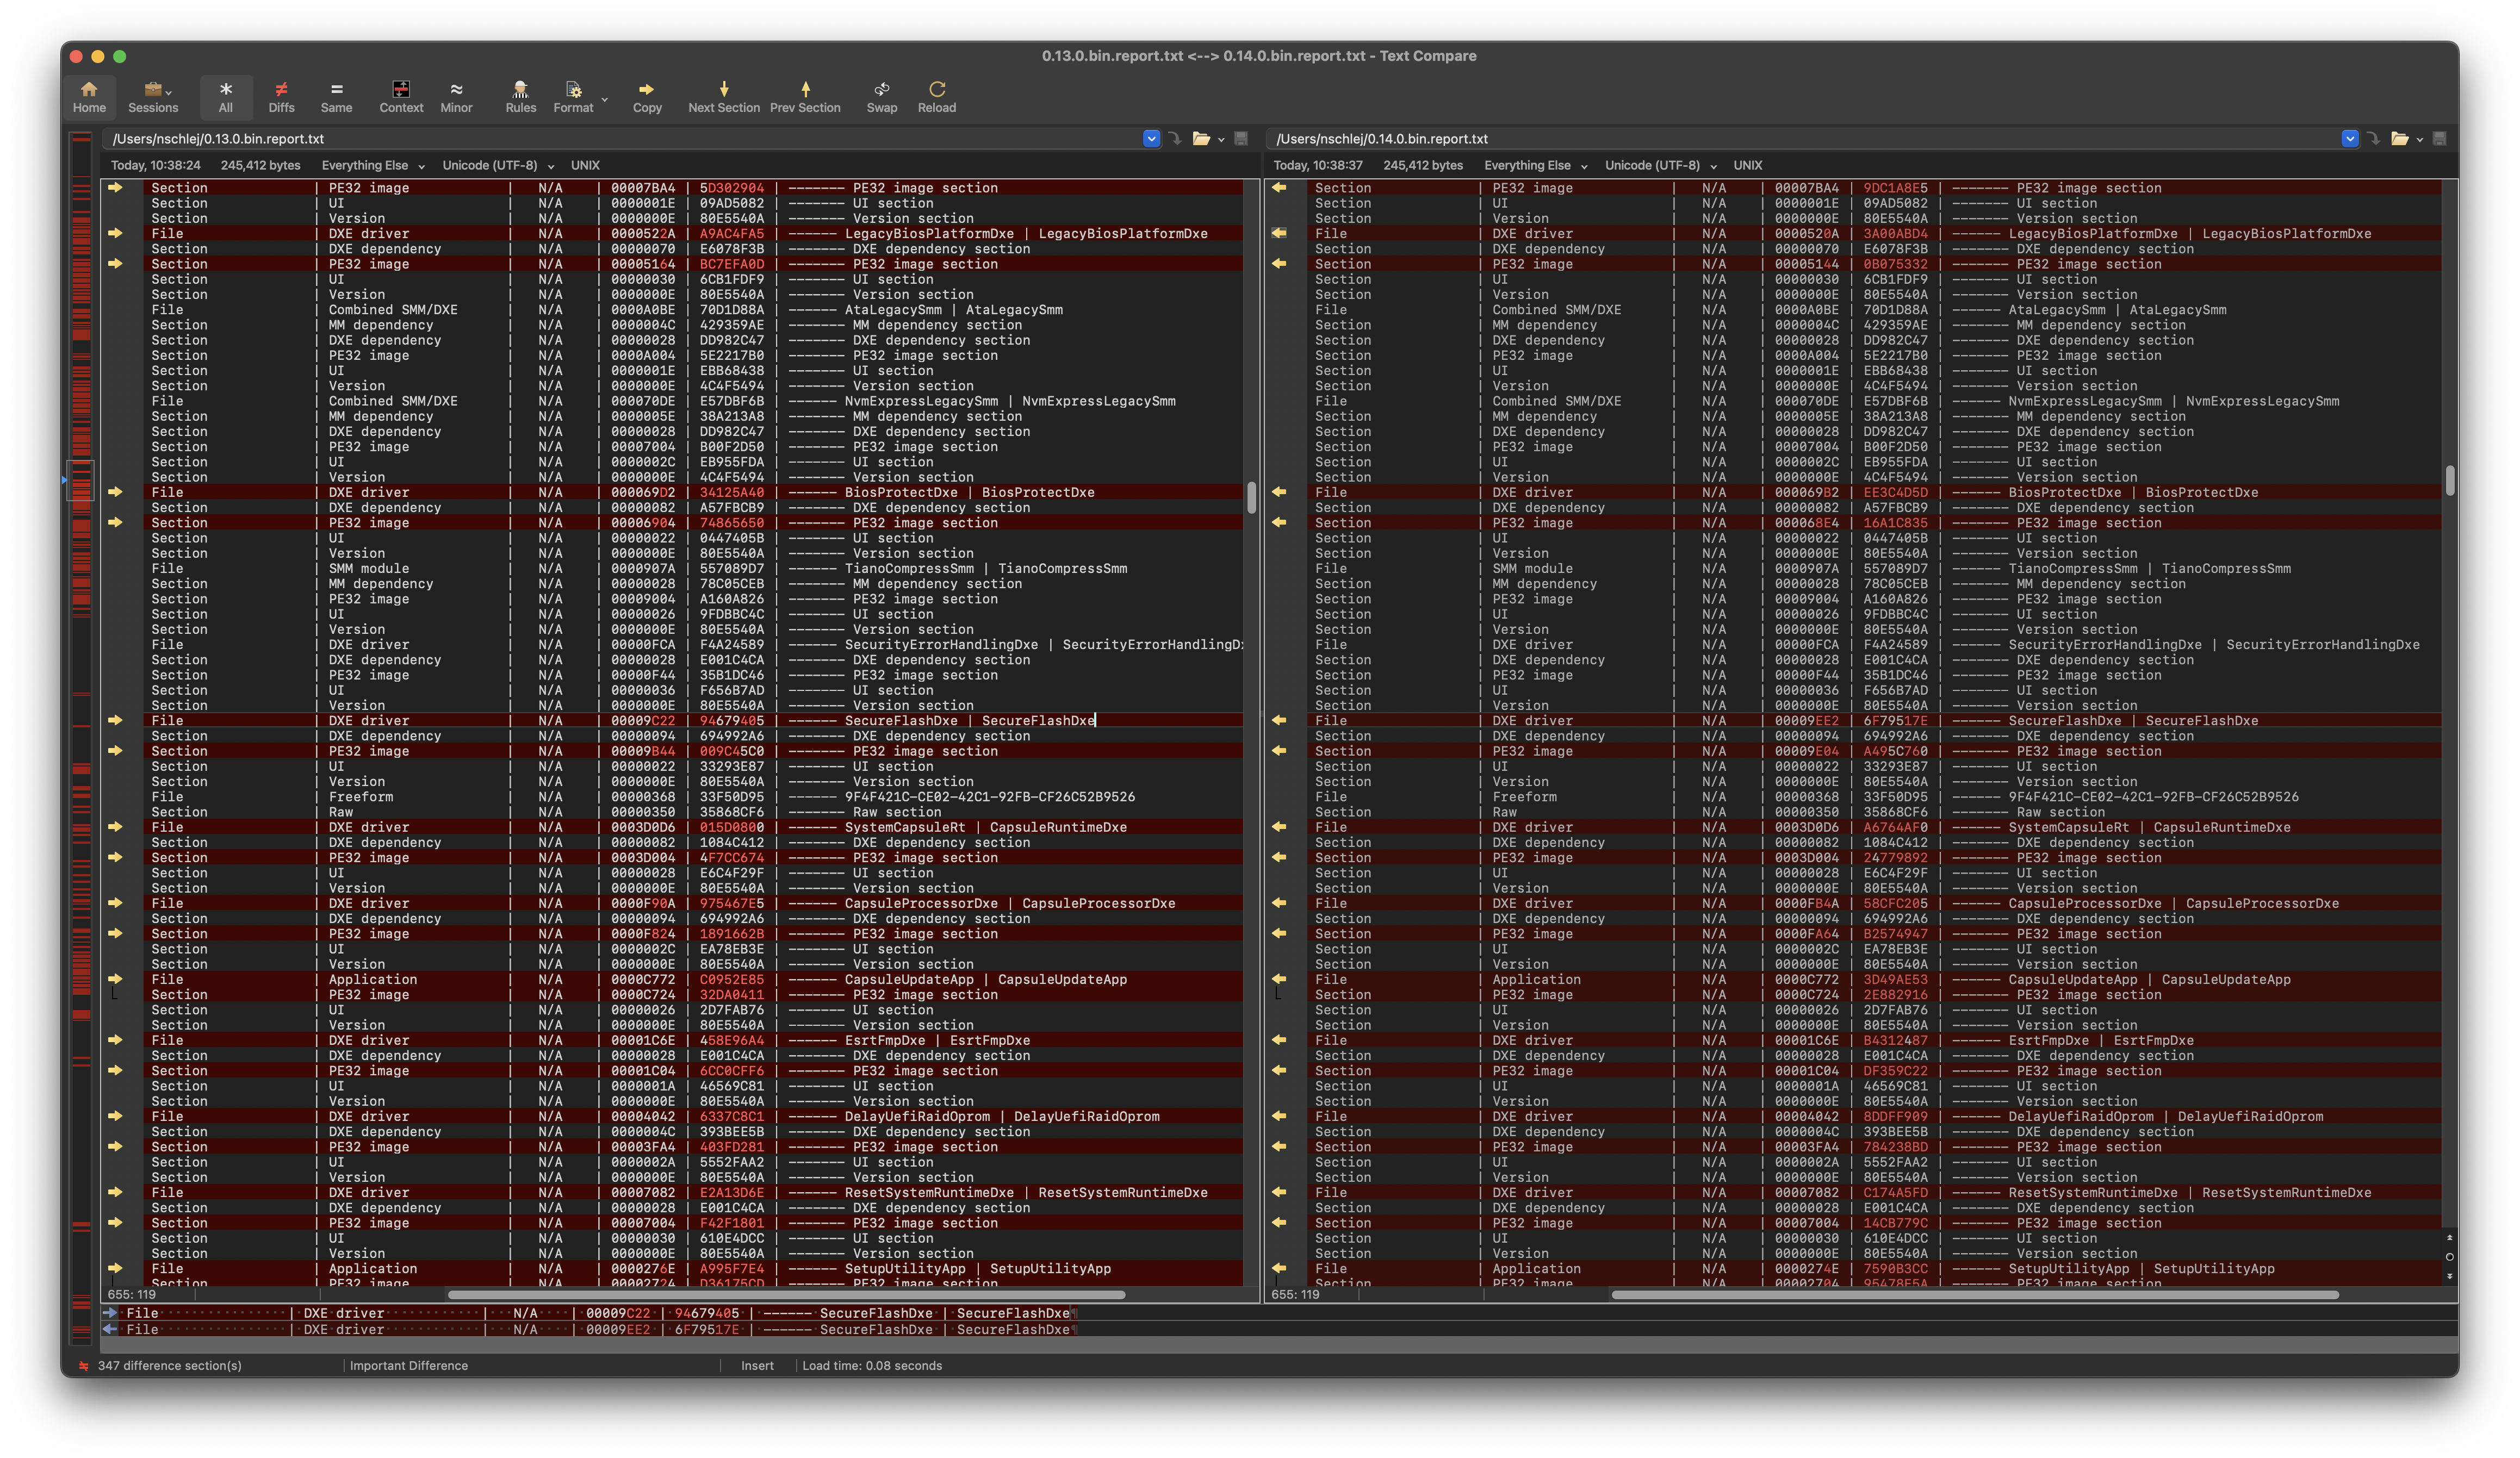Select right SecurityErrorHandlingDxe File line

coord(1875,645)
